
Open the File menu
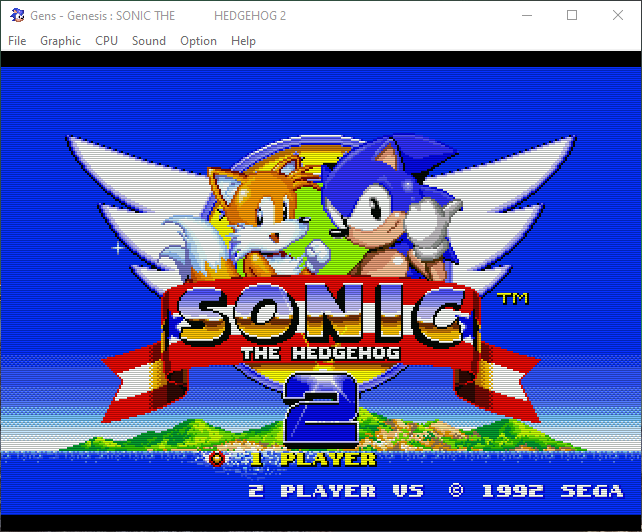17,41
